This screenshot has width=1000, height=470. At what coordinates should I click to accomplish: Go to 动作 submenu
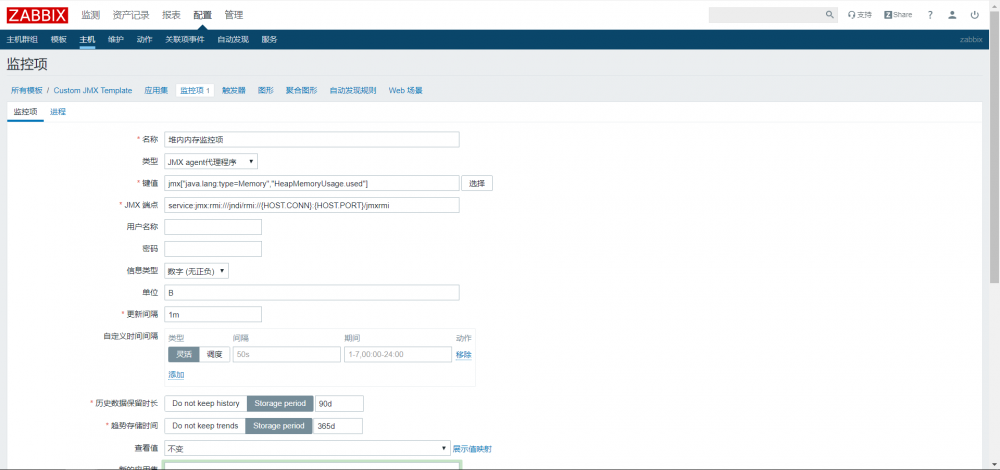click(x=145, y=40)
